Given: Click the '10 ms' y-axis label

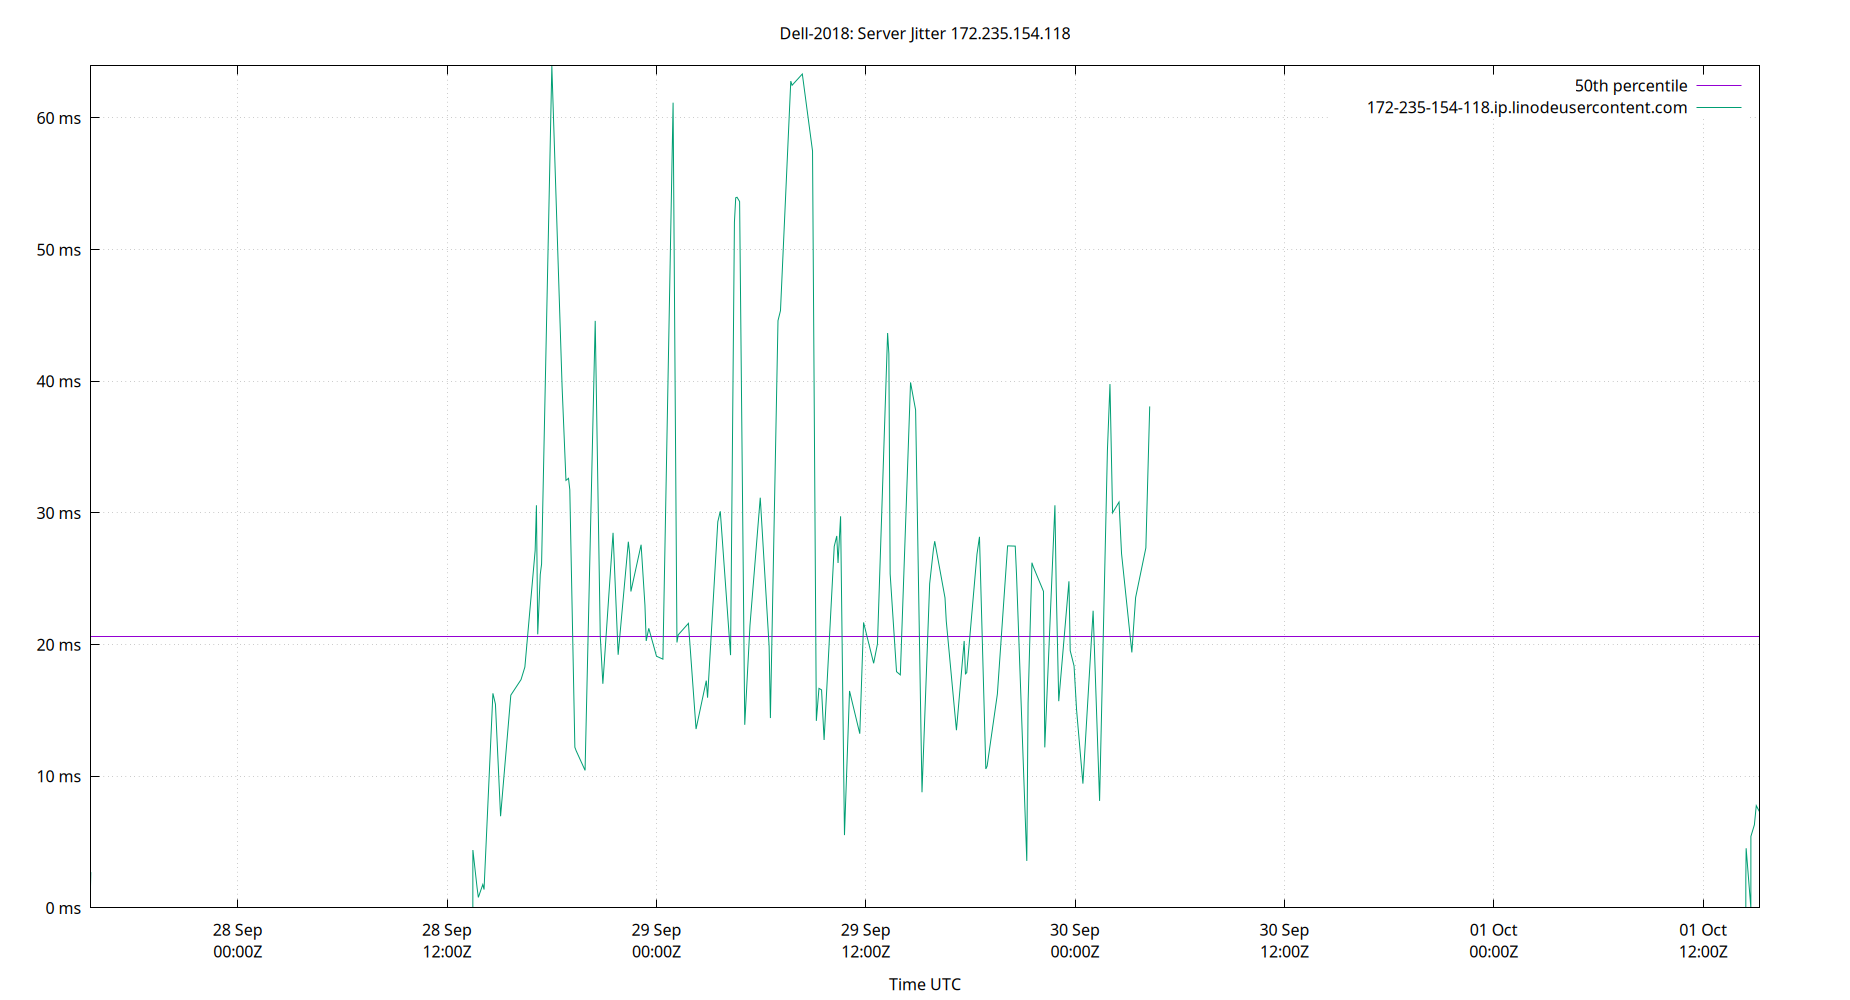Looking at the screenshot, I should (x=59, y=777).
